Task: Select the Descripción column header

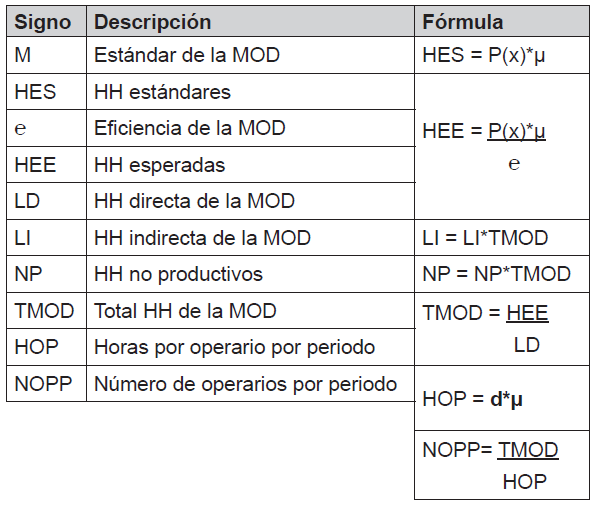Action: pos(152,22)
